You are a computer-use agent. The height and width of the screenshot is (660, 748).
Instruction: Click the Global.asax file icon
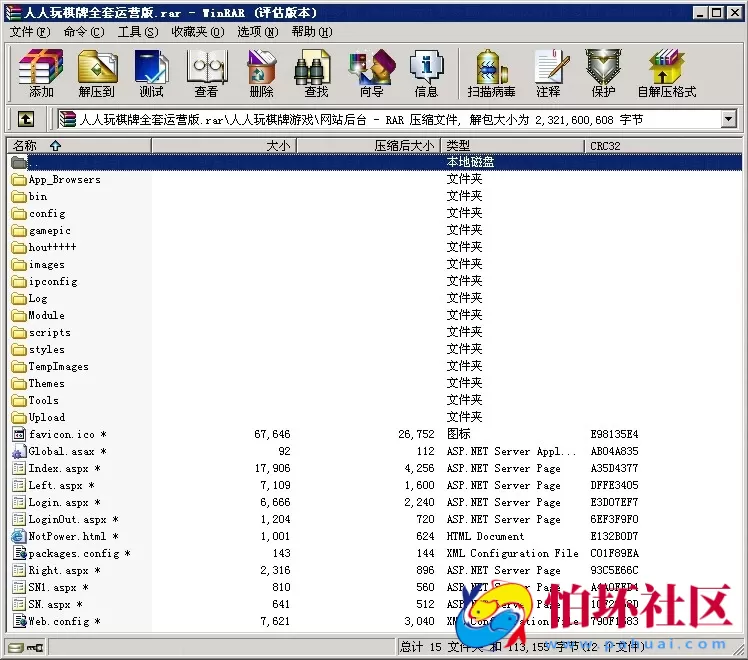point(19,451)
